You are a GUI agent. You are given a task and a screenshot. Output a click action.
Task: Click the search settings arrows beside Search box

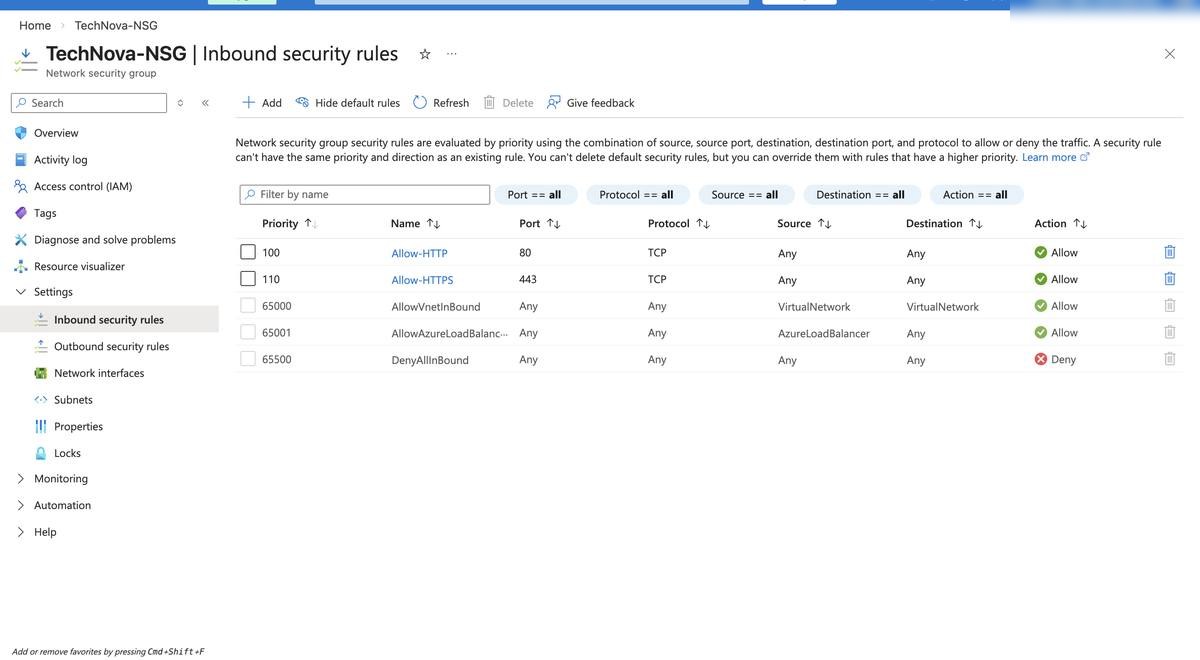180,103
